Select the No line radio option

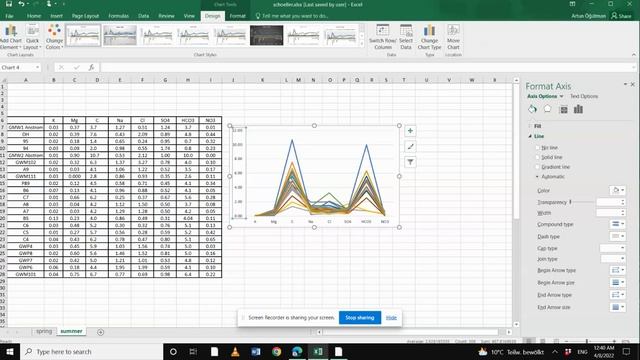(x=538, y=147)
